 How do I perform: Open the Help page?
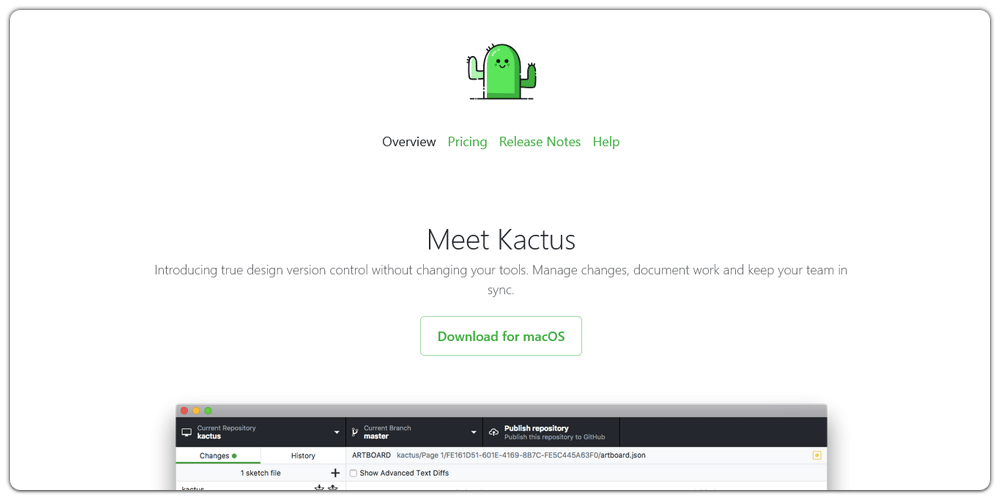606,142
